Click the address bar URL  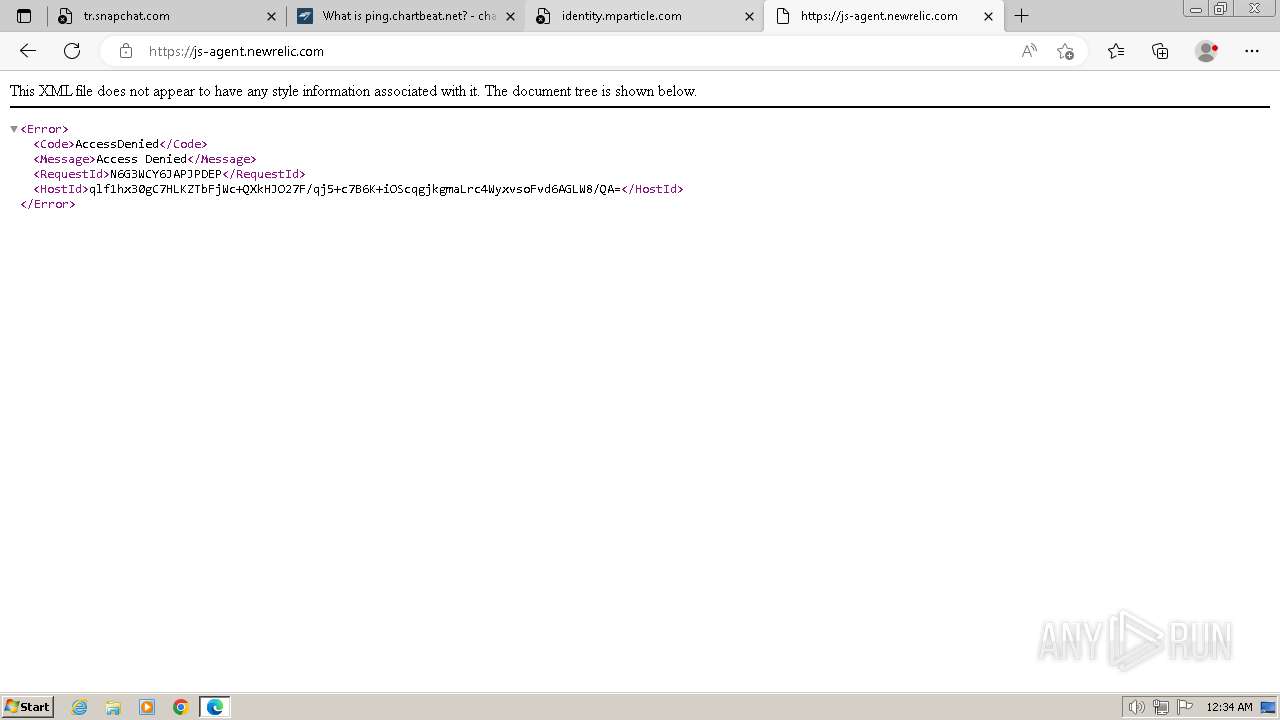tap(236, 51)
